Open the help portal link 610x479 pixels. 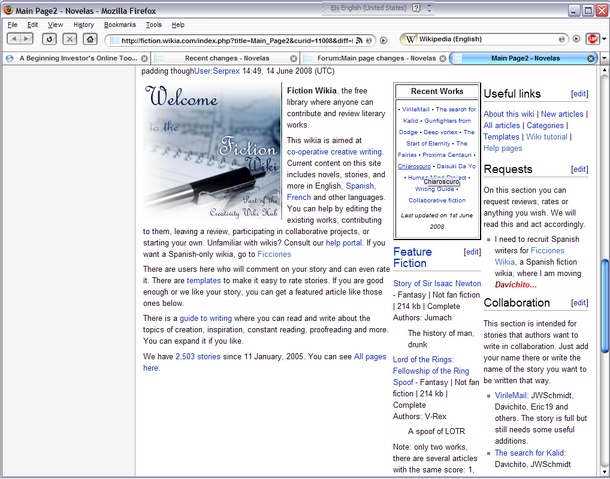pyautogui.click(x=344, y=243)
